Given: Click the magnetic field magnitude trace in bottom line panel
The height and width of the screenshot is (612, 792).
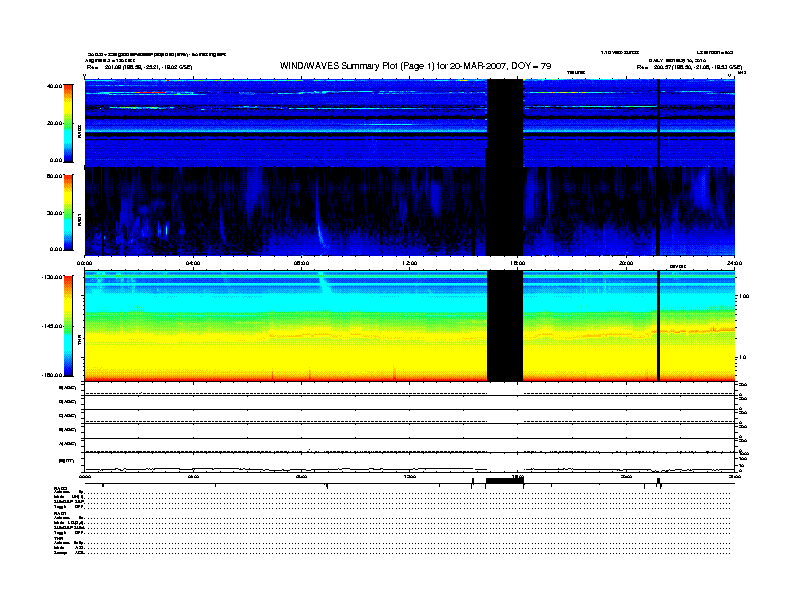Looking at the screenshot, I should point(409,469).
